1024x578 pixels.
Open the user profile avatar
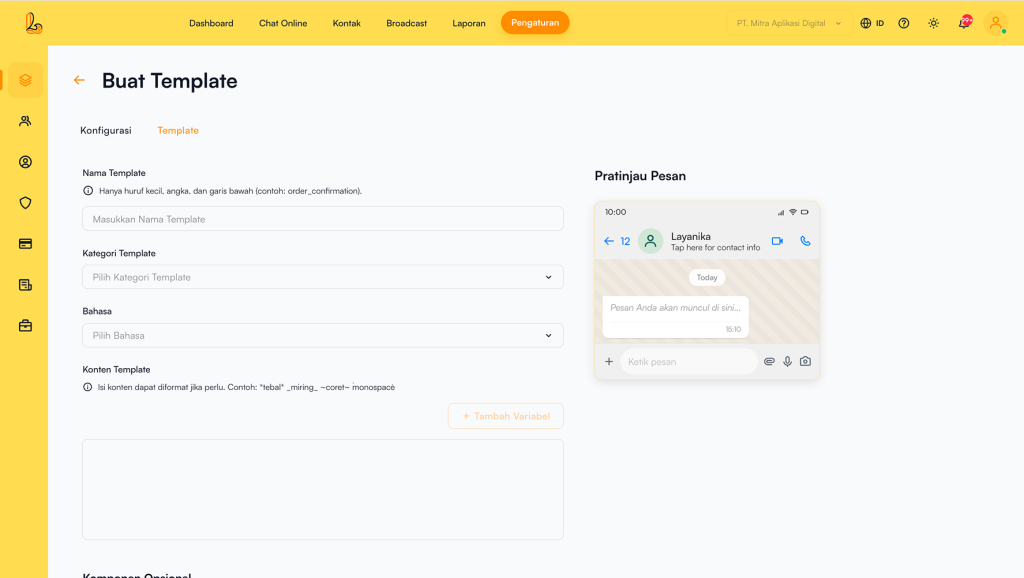tap(995, 23)
